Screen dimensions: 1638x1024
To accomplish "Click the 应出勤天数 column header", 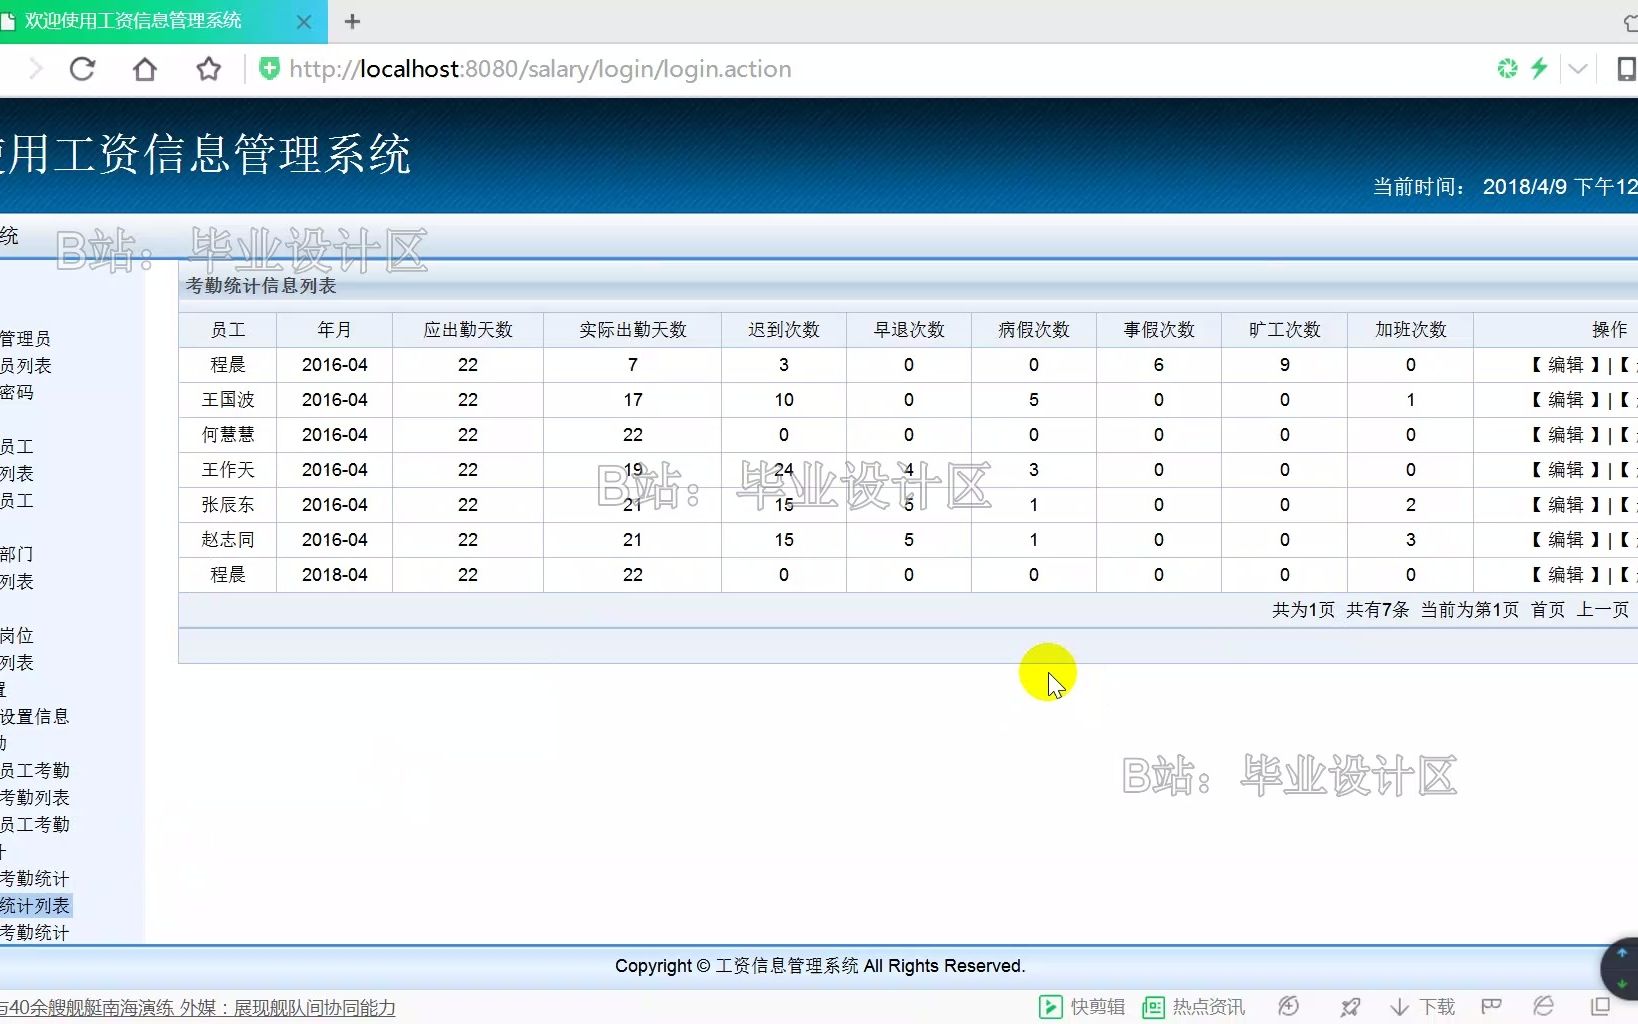I will point(468,330).
